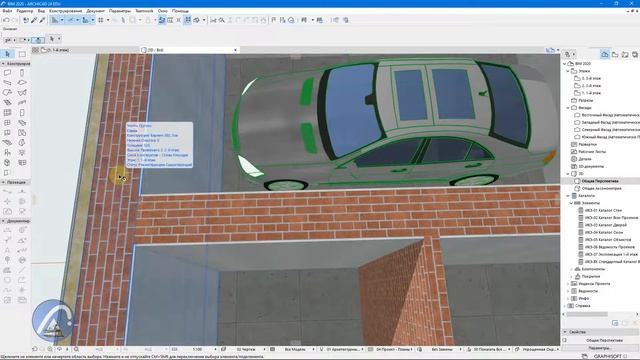640x360 pixels.
Task: Select the Stair tool
Action: tap(7, 102)
